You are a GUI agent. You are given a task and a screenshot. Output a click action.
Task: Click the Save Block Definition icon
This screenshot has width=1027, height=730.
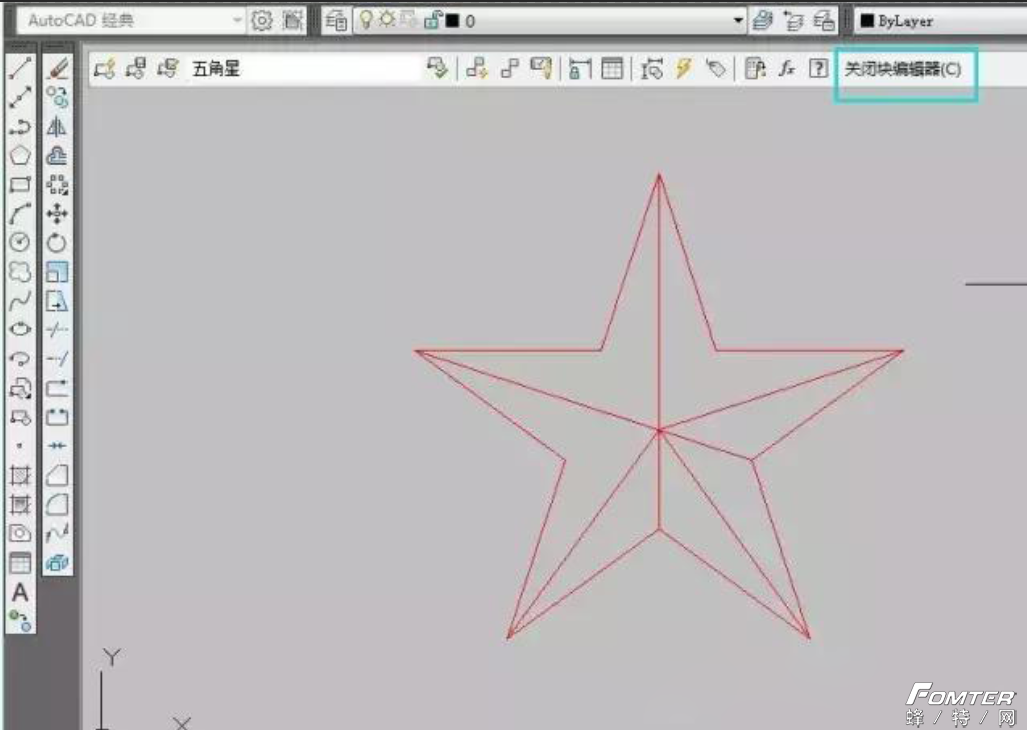coord(136,68)
